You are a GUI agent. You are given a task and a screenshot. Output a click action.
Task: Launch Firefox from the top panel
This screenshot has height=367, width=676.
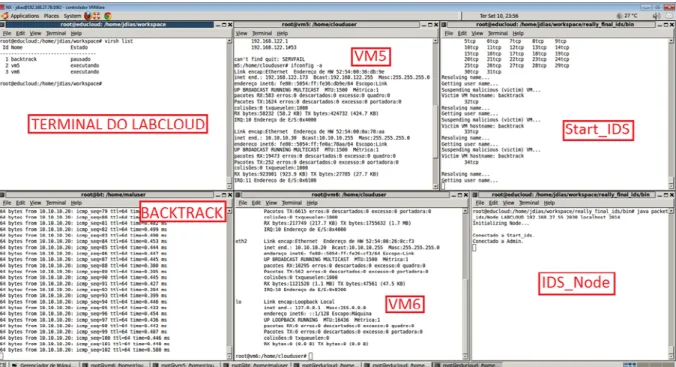point(88,16)
